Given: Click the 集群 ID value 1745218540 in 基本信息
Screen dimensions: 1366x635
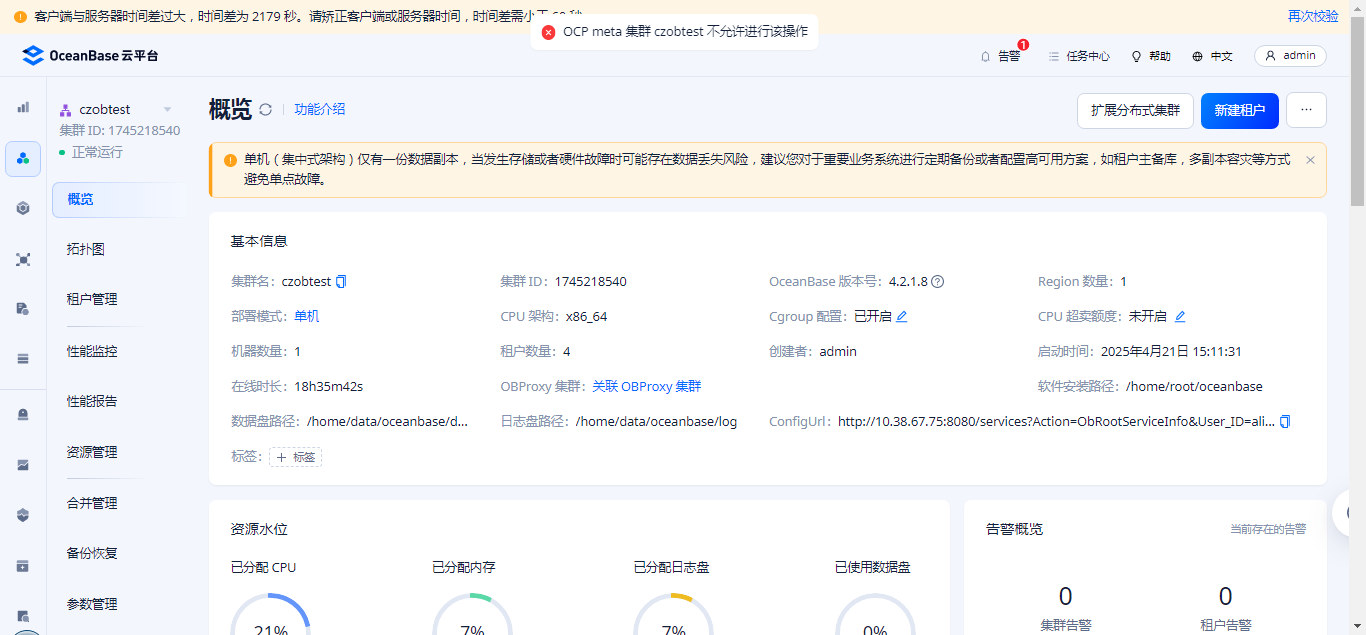Looking at the screenshot, I should [591, 282].
